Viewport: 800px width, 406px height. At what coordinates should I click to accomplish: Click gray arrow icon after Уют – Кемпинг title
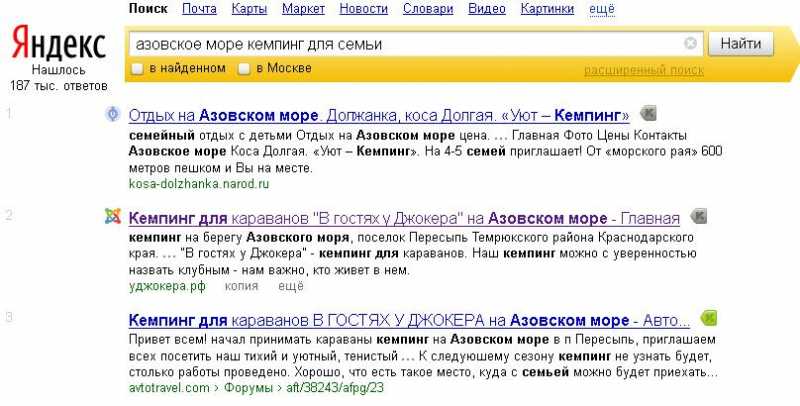click(648, 113)
